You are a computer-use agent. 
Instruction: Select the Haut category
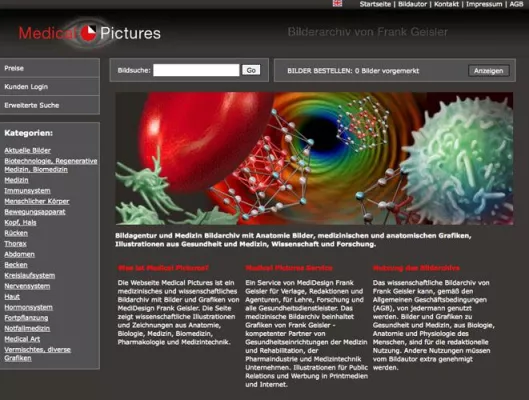coord(12,297)
